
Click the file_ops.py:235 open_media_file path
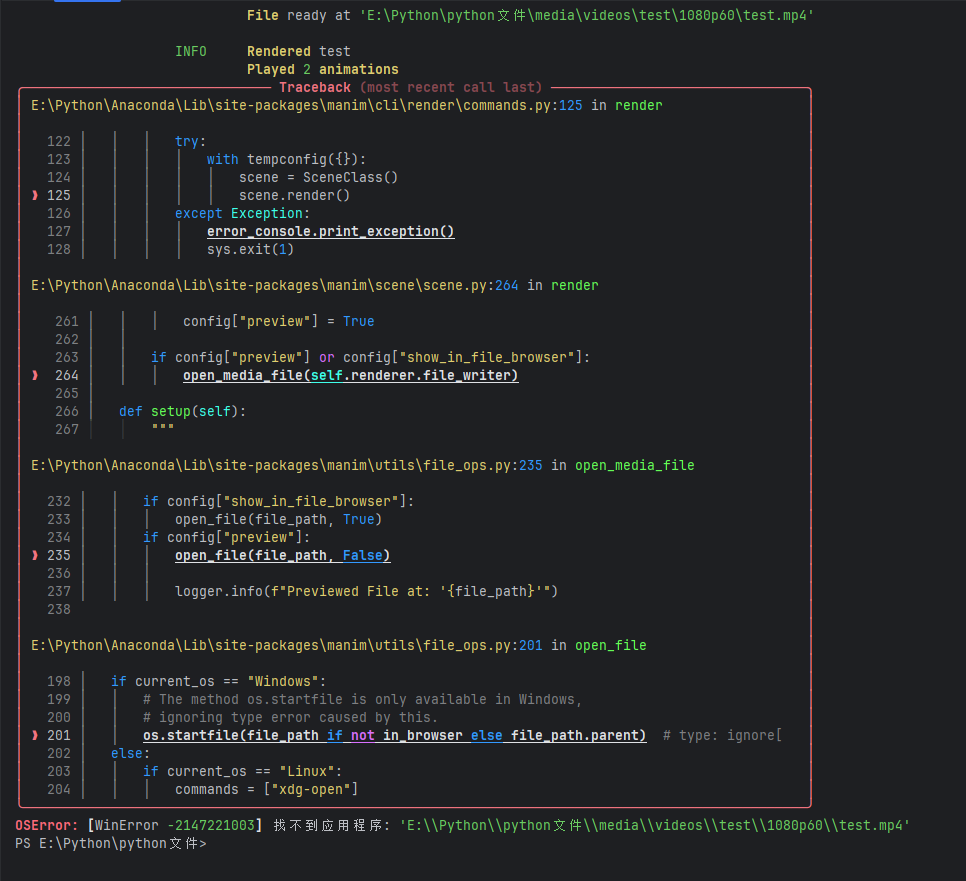[286, 465]
